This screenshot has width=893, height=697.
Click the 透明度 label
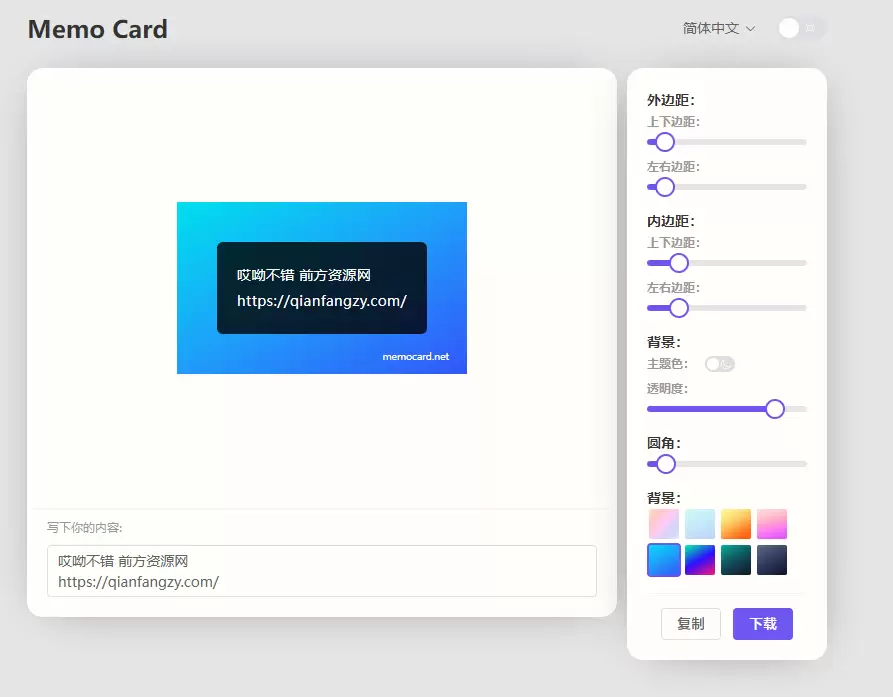click(667, 388)
